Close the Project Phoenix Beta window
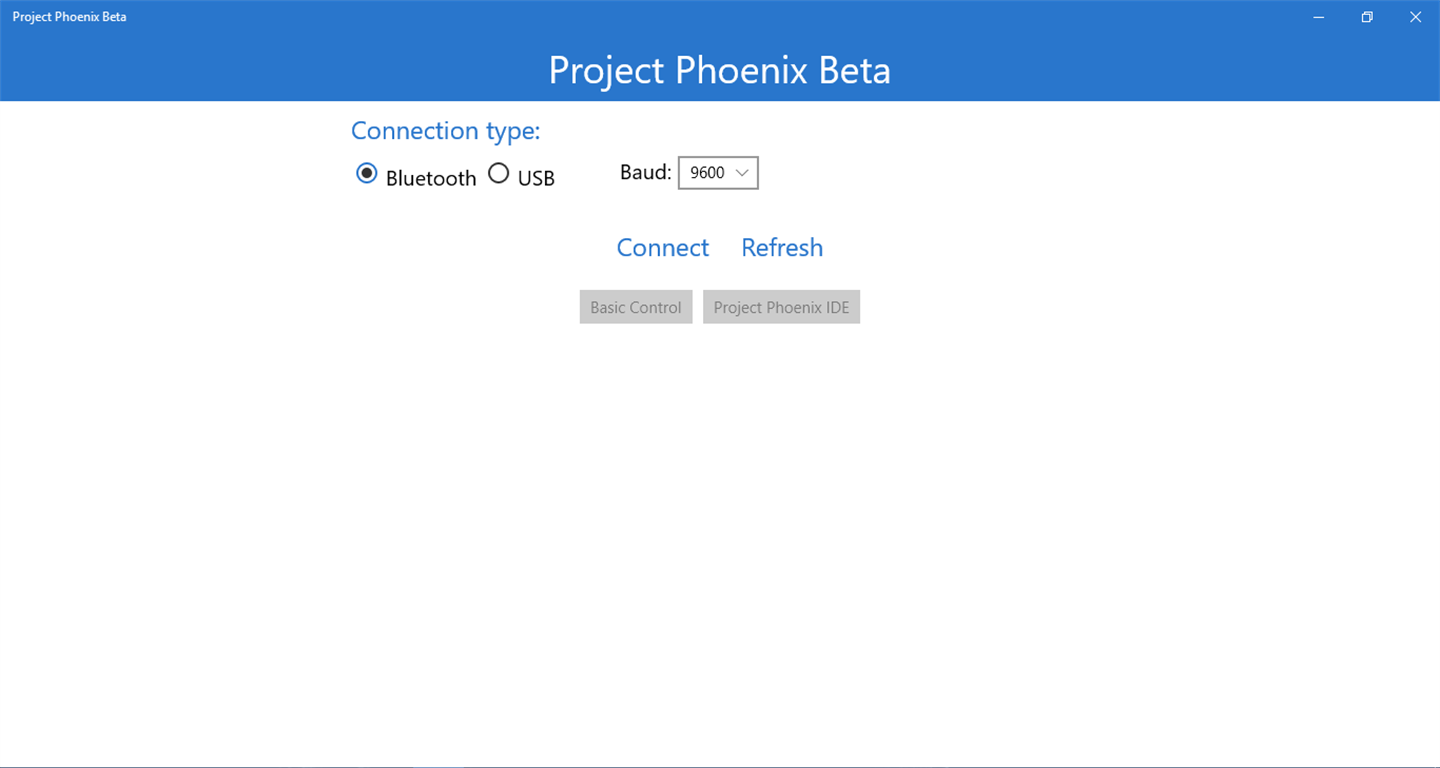 pyautogui.click(x=1415, y=17)
